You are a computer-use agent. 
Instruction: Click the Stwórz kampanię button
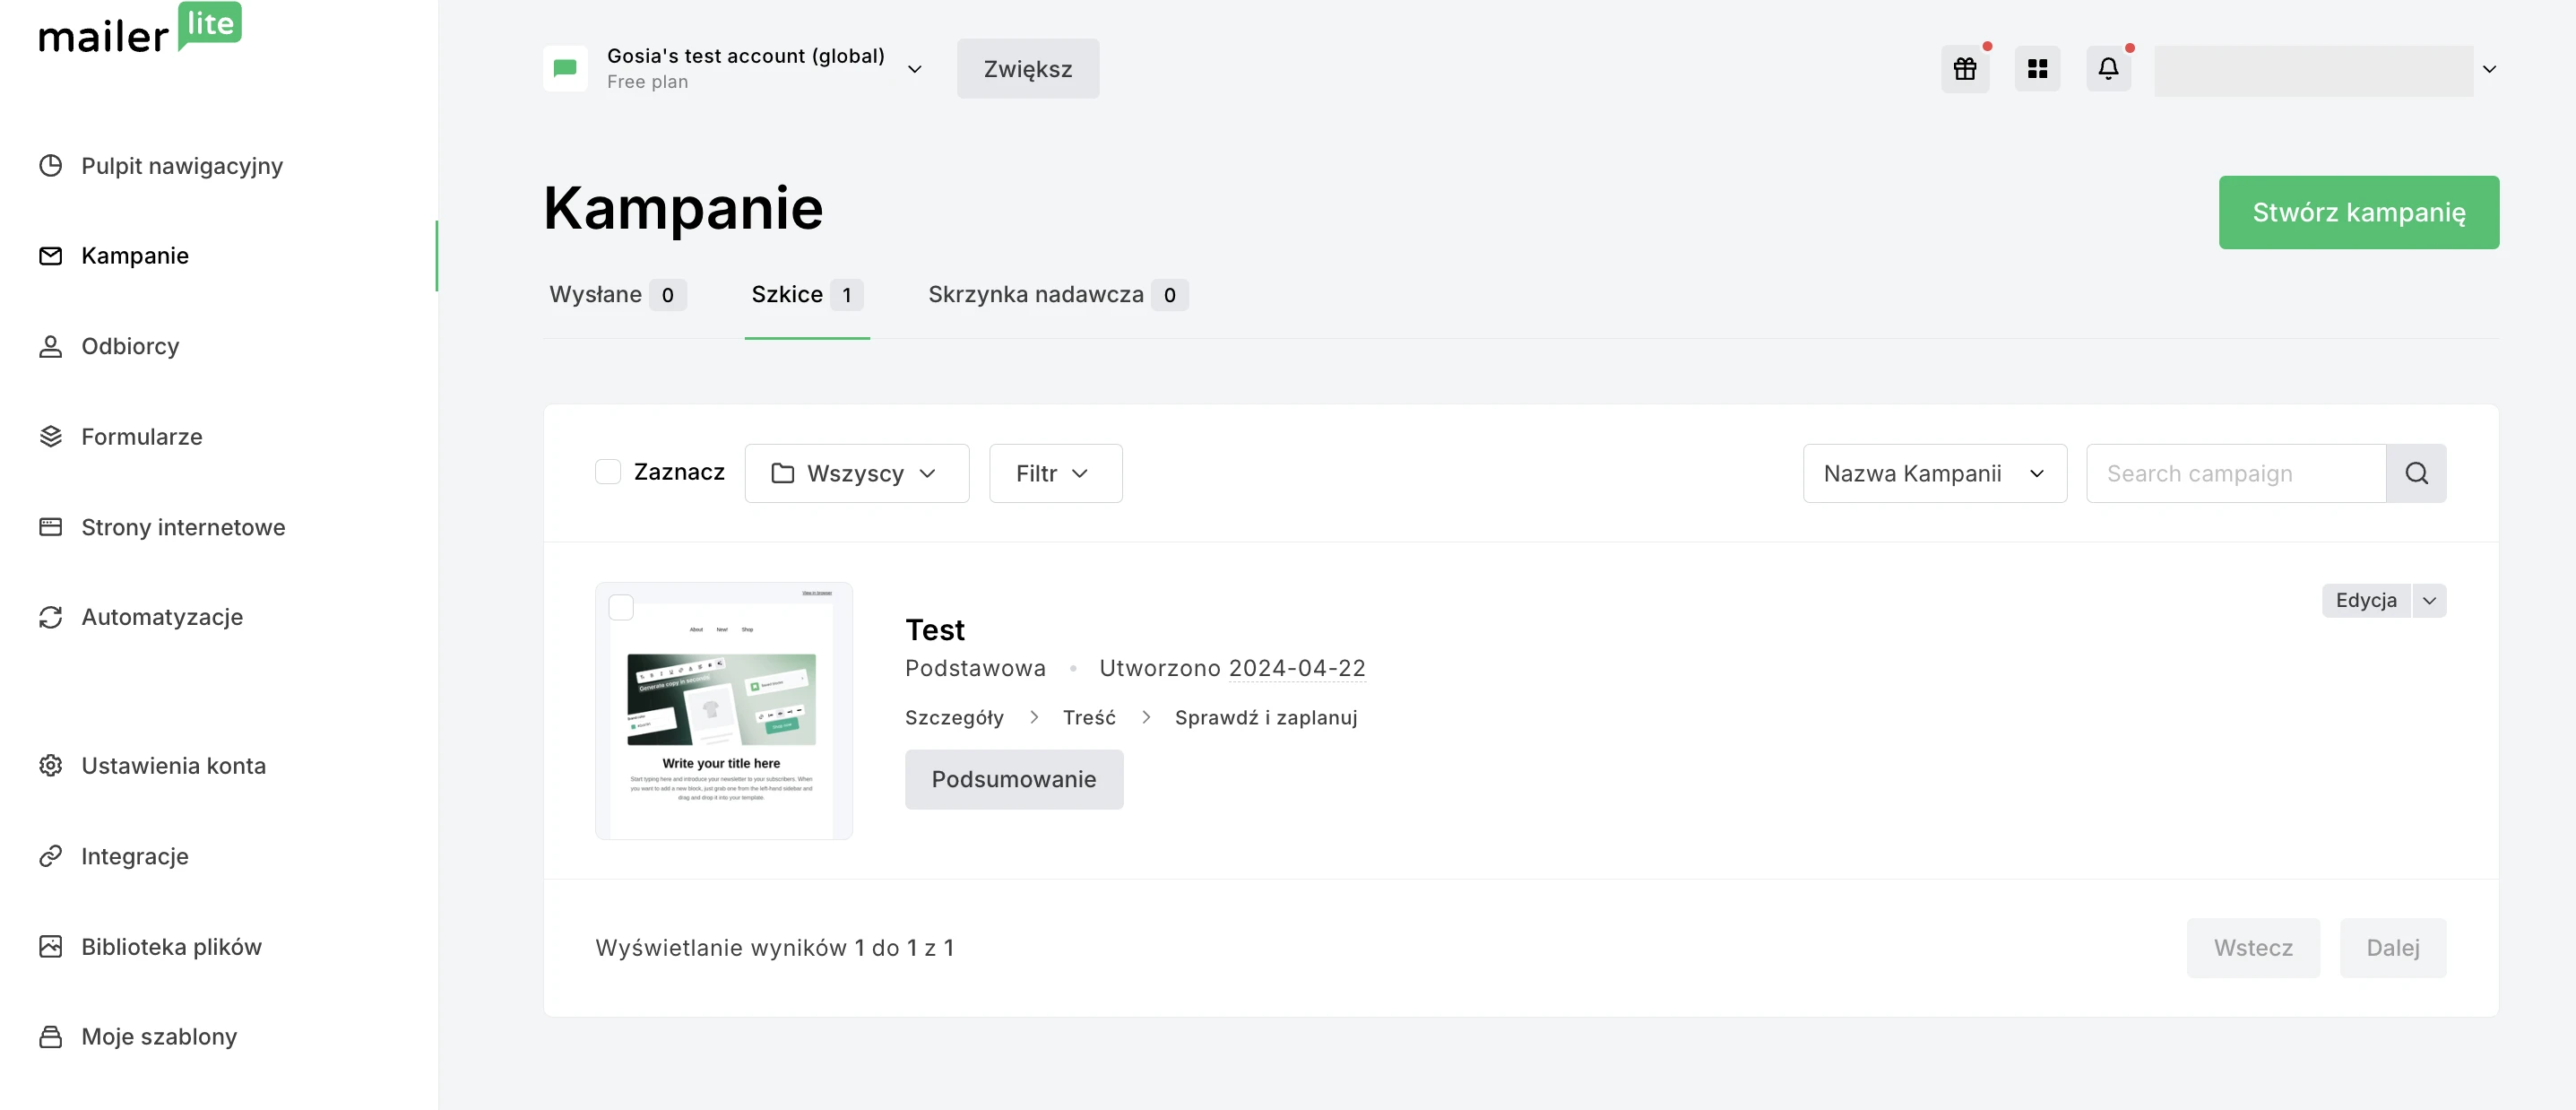[2358, 212]
